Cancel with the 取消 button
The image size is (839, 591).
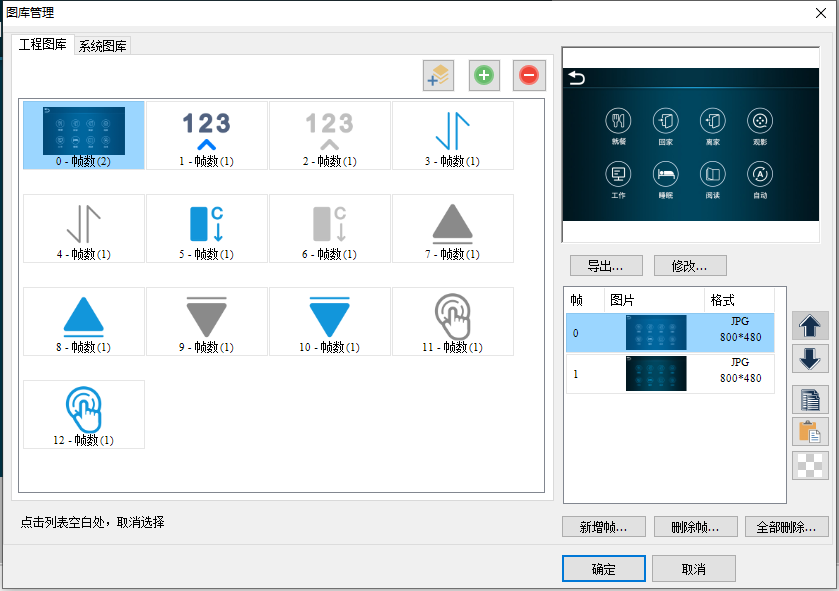point(694,569)
